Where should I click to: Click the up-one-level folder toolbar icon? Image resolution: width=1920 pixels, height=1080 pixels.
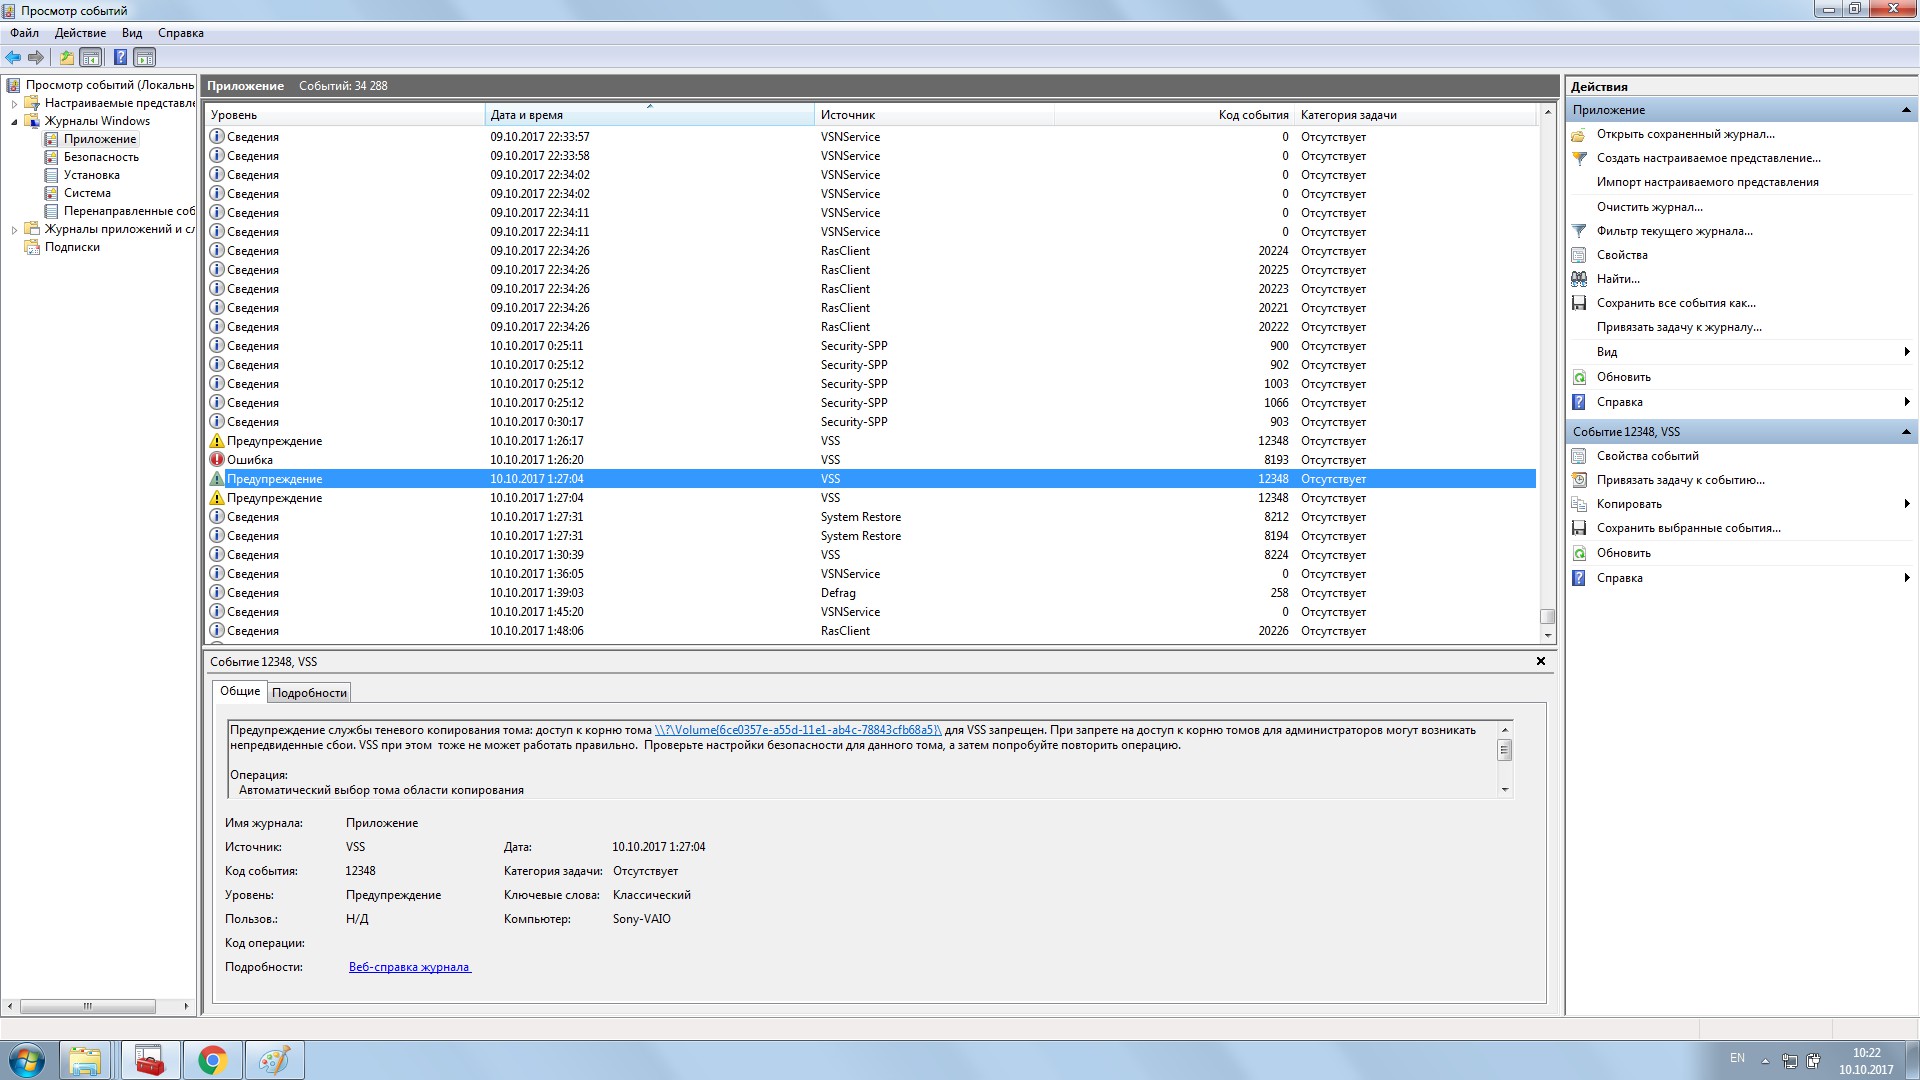(66, 57)
